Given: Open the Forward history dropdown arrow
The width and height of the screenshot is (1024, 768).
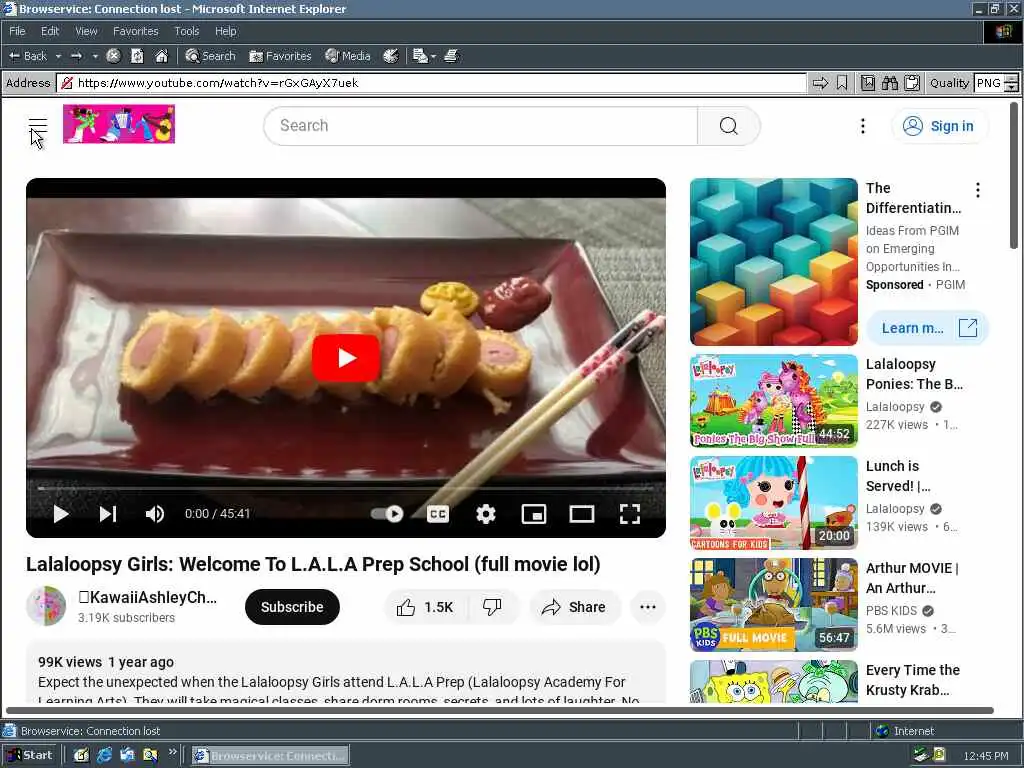Looking at the screenshot, I should tap(95, 56).
